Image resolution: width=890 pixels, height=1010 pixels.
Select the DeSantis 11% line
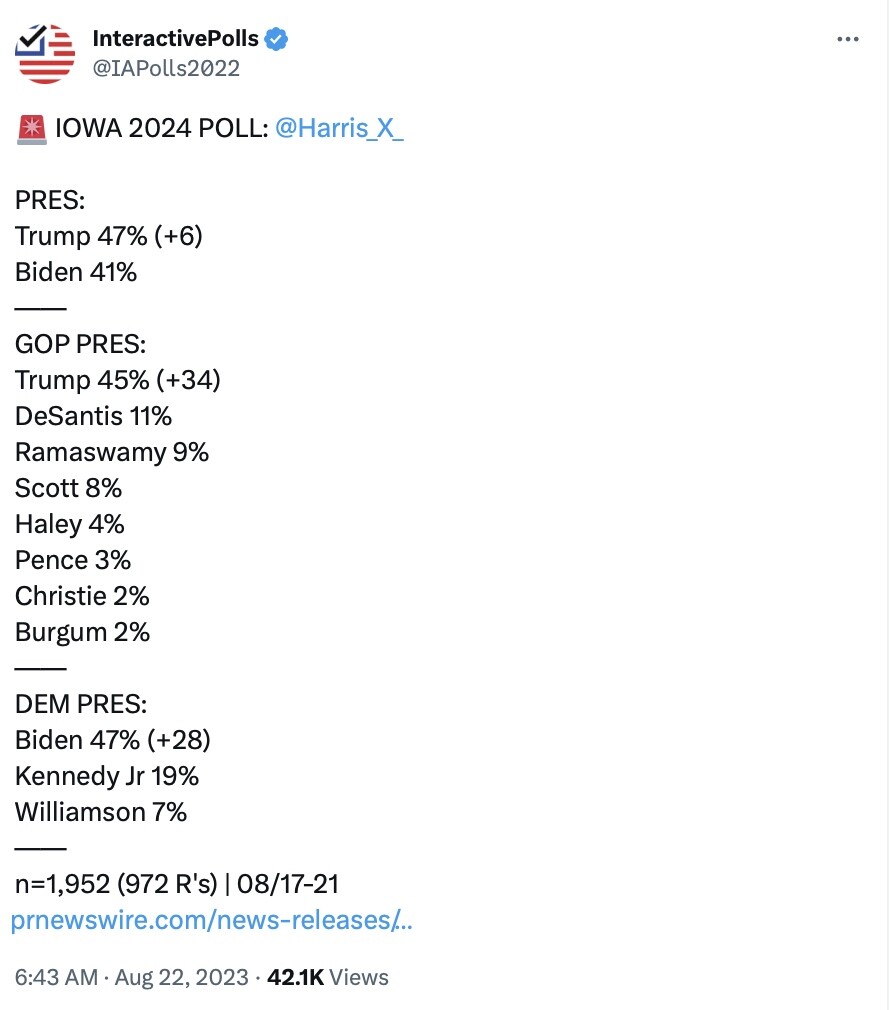93,416
